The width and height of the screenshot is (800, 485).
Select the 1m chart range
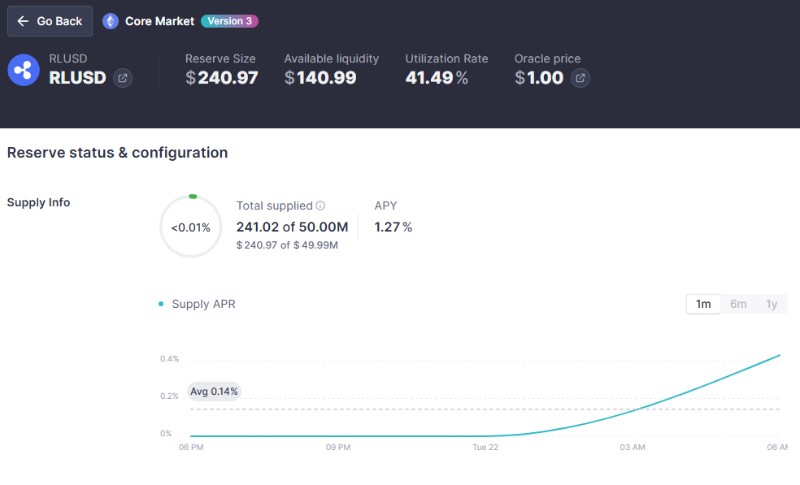(x=703, y=304)
